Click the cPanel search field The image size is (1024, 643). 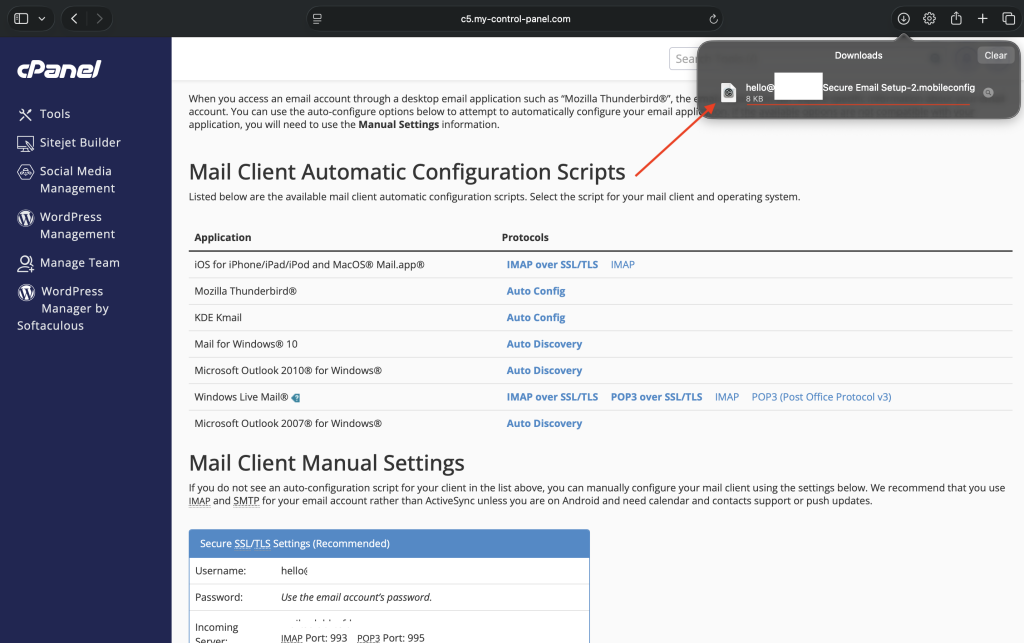[x=683, y=59]
